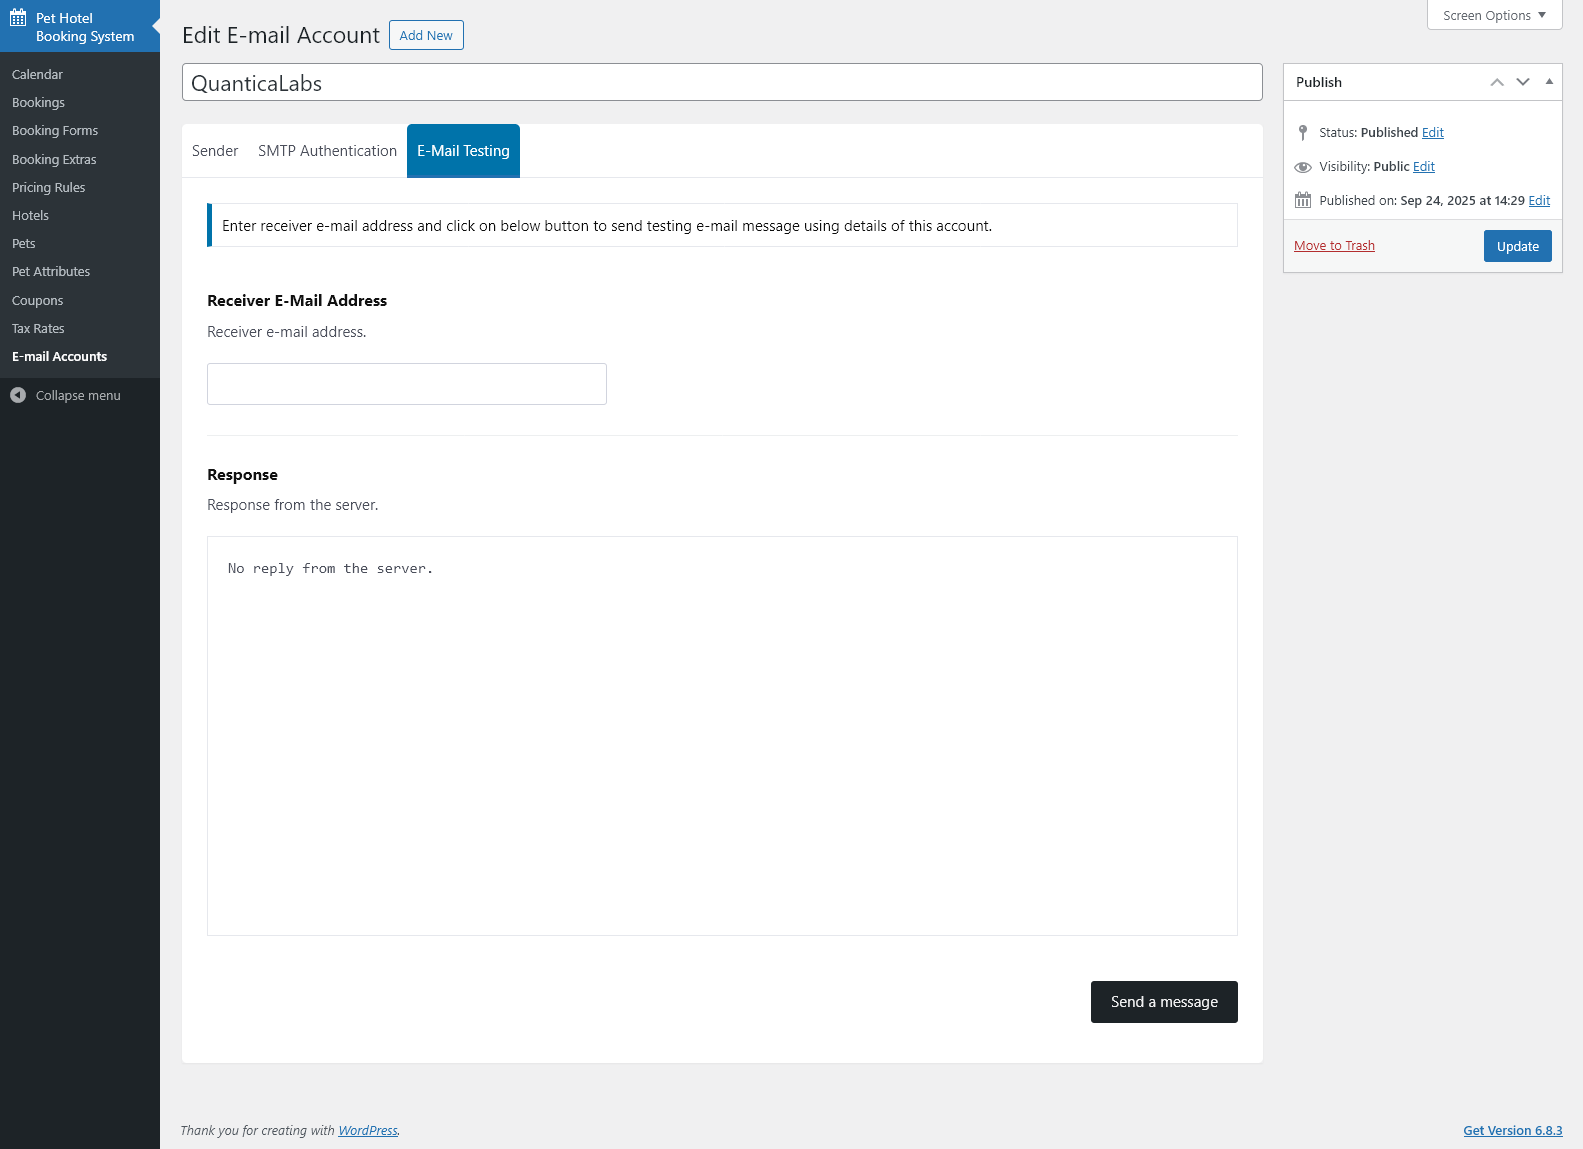This screenshot has height=1149, width=1583.
Task: Click the Published on calendar icon
Action: coord(1302,201)
